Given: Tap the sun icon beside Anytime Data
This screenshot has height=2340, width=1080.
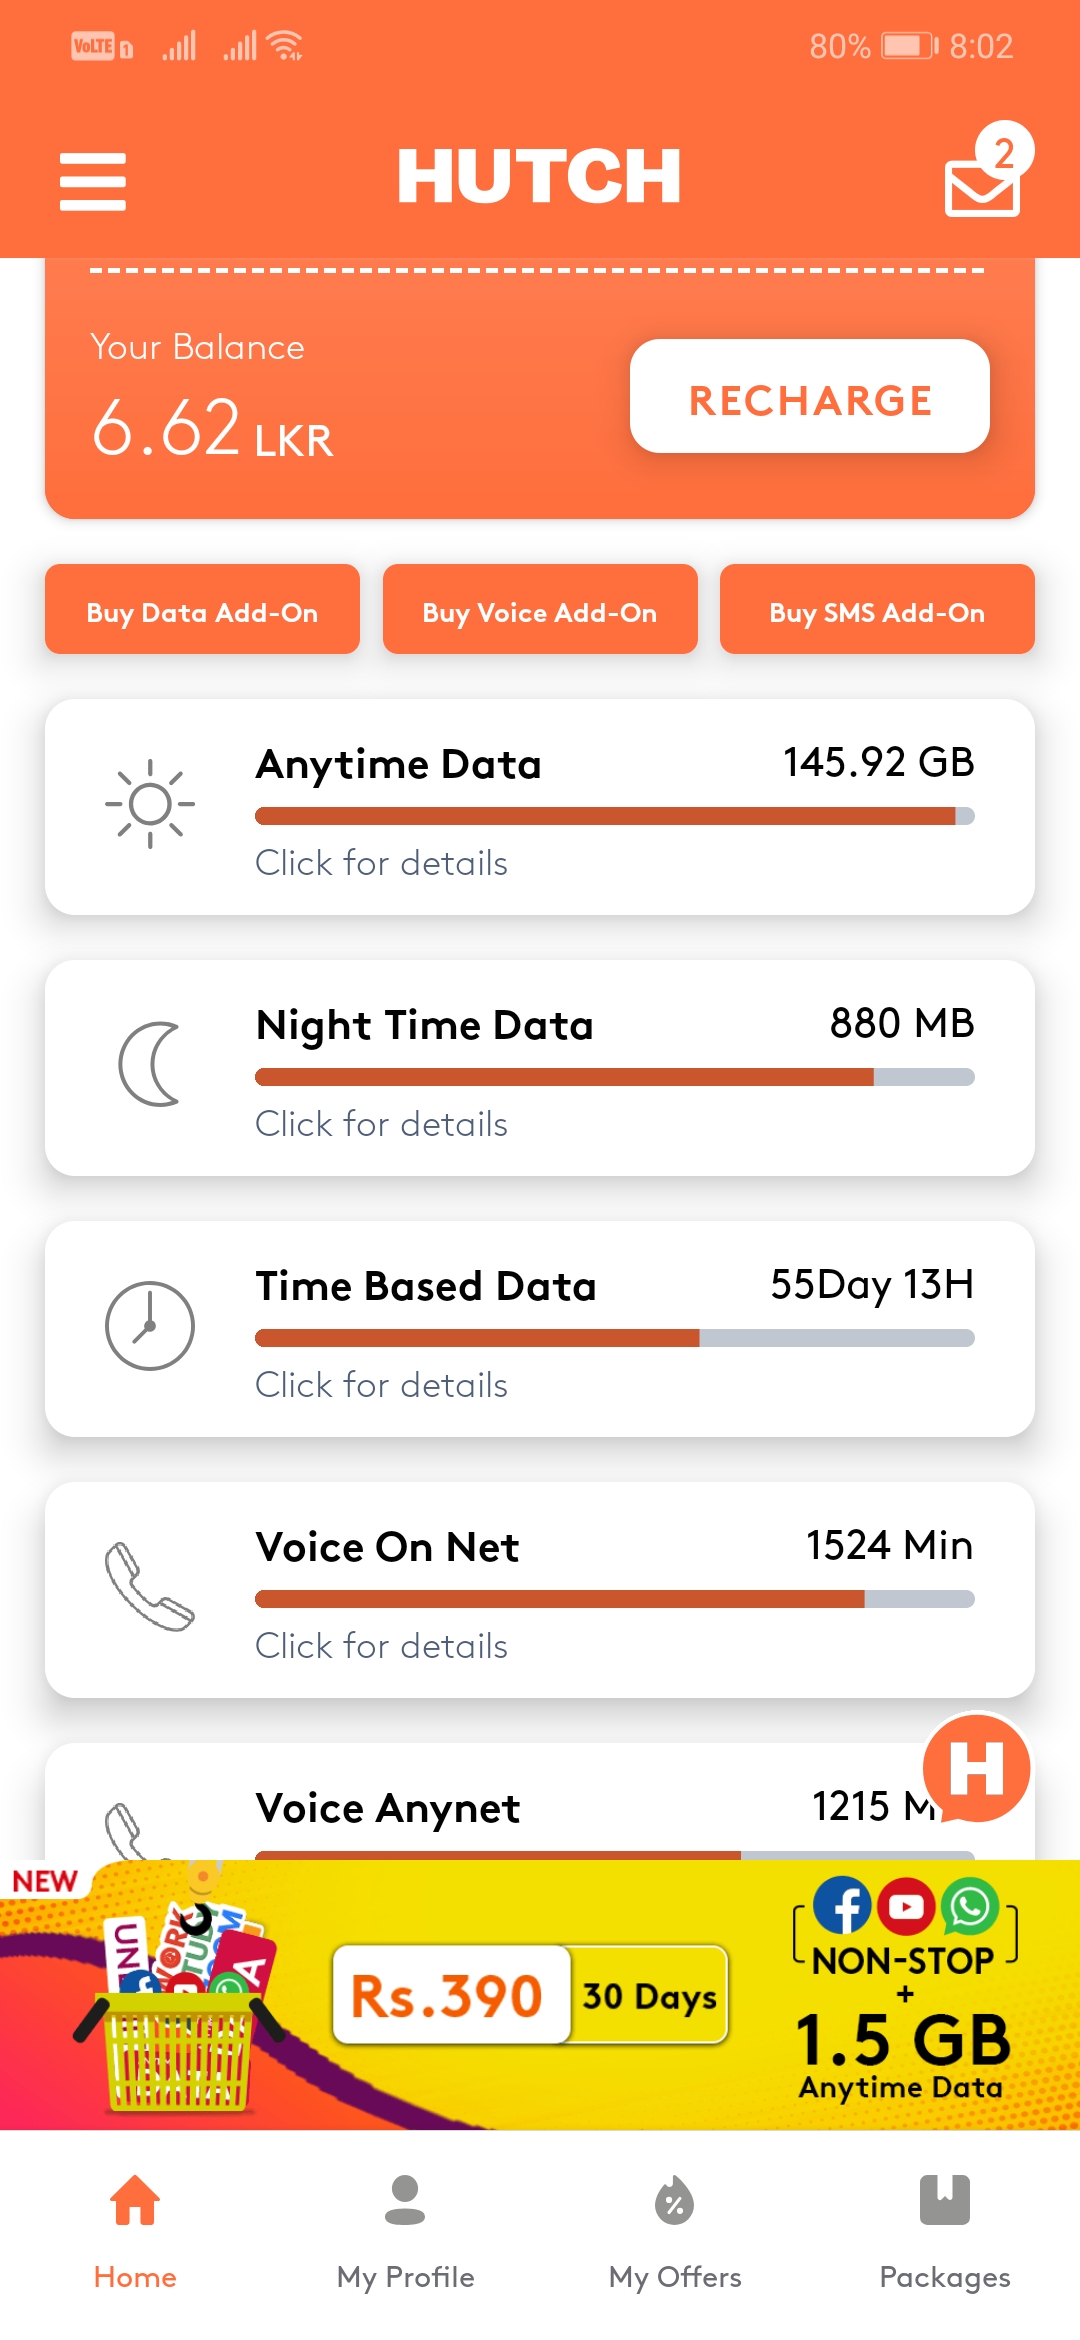Looking at the screenshot, I should pos(150,804).
